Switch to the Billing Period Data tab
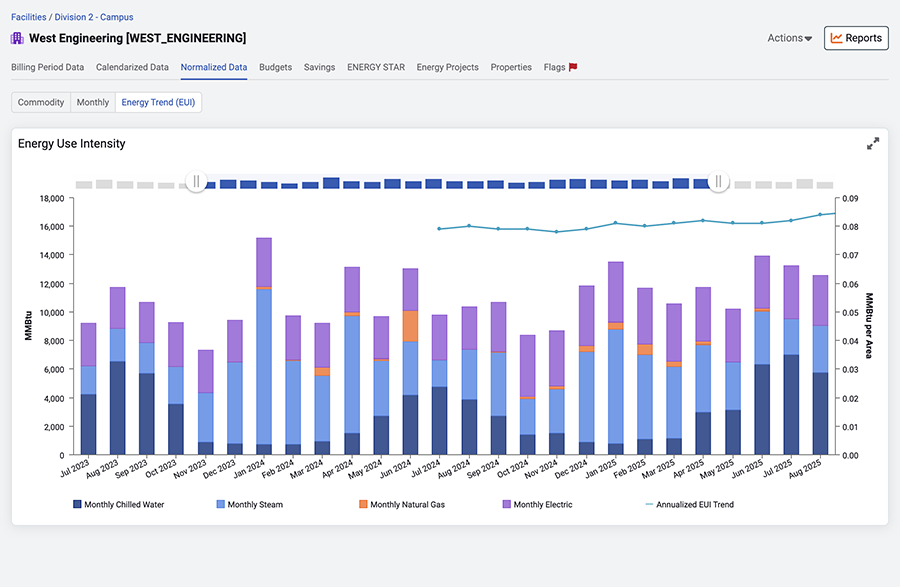Screen dimensions: 900x587 pyautogui.click(x=48, y=67)
